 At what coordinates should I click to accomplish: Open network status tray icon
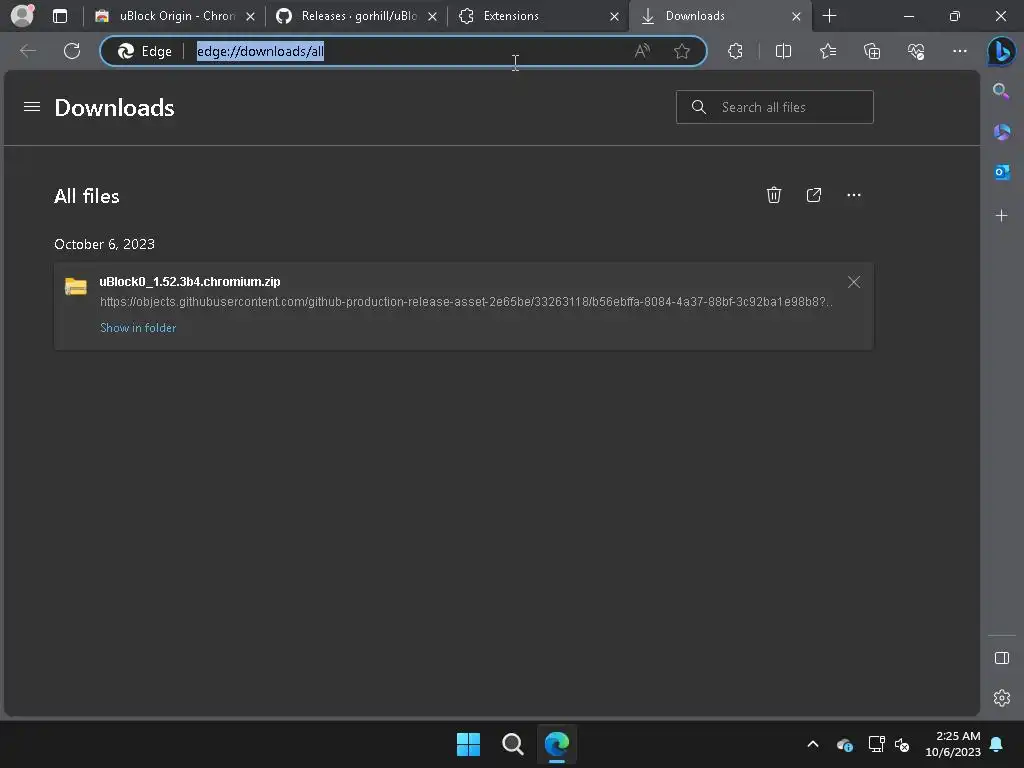tap(876, 744)
